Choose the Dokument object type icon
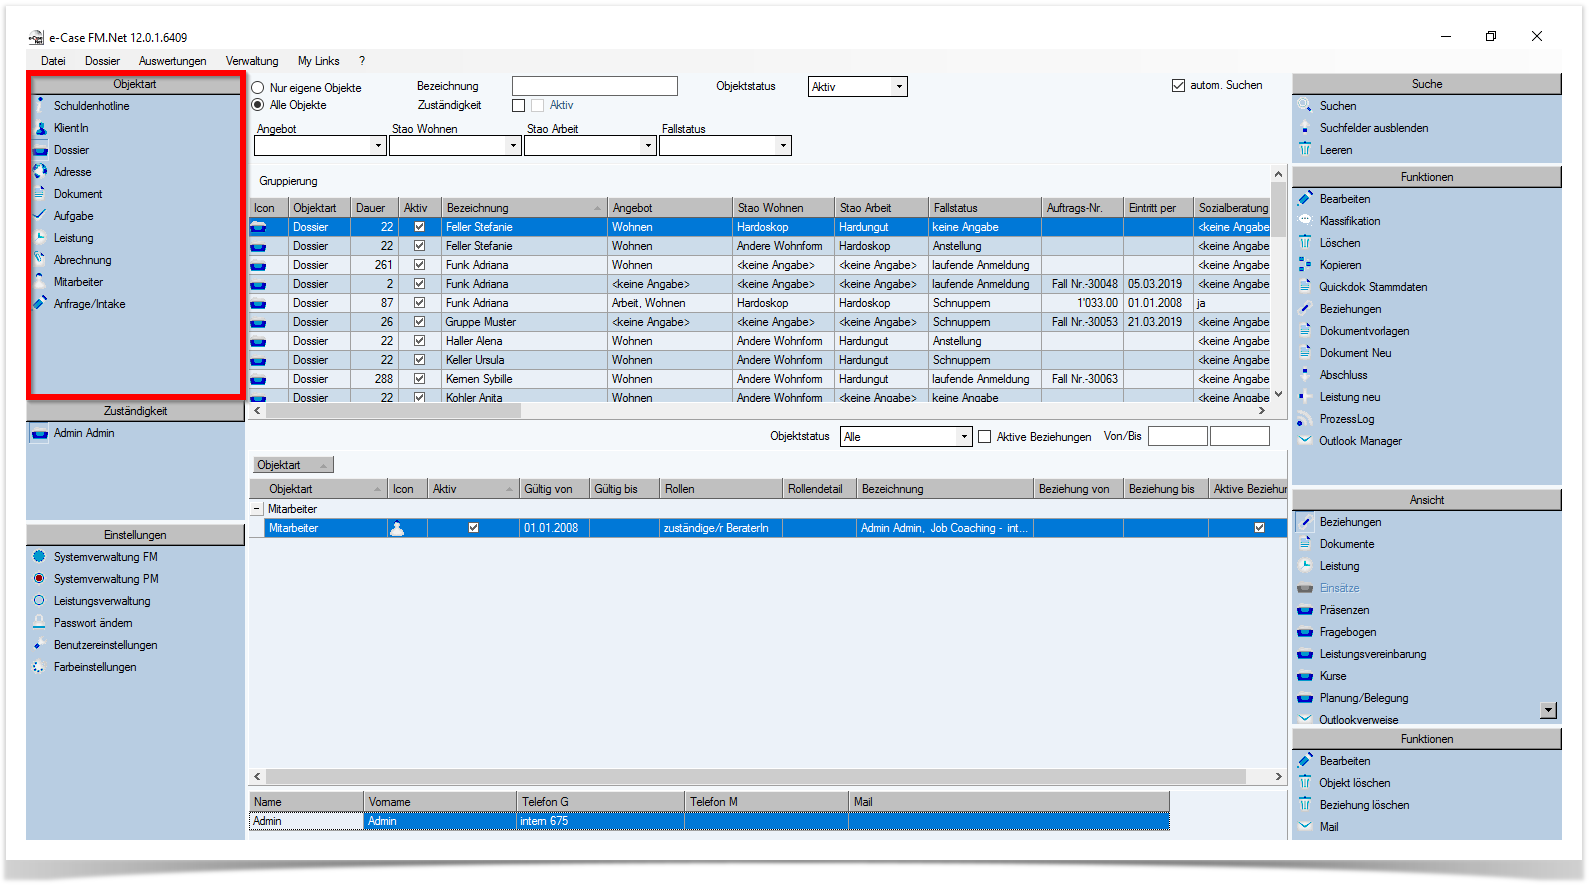This screenshot has height=889, width=1596. (40, 194)
